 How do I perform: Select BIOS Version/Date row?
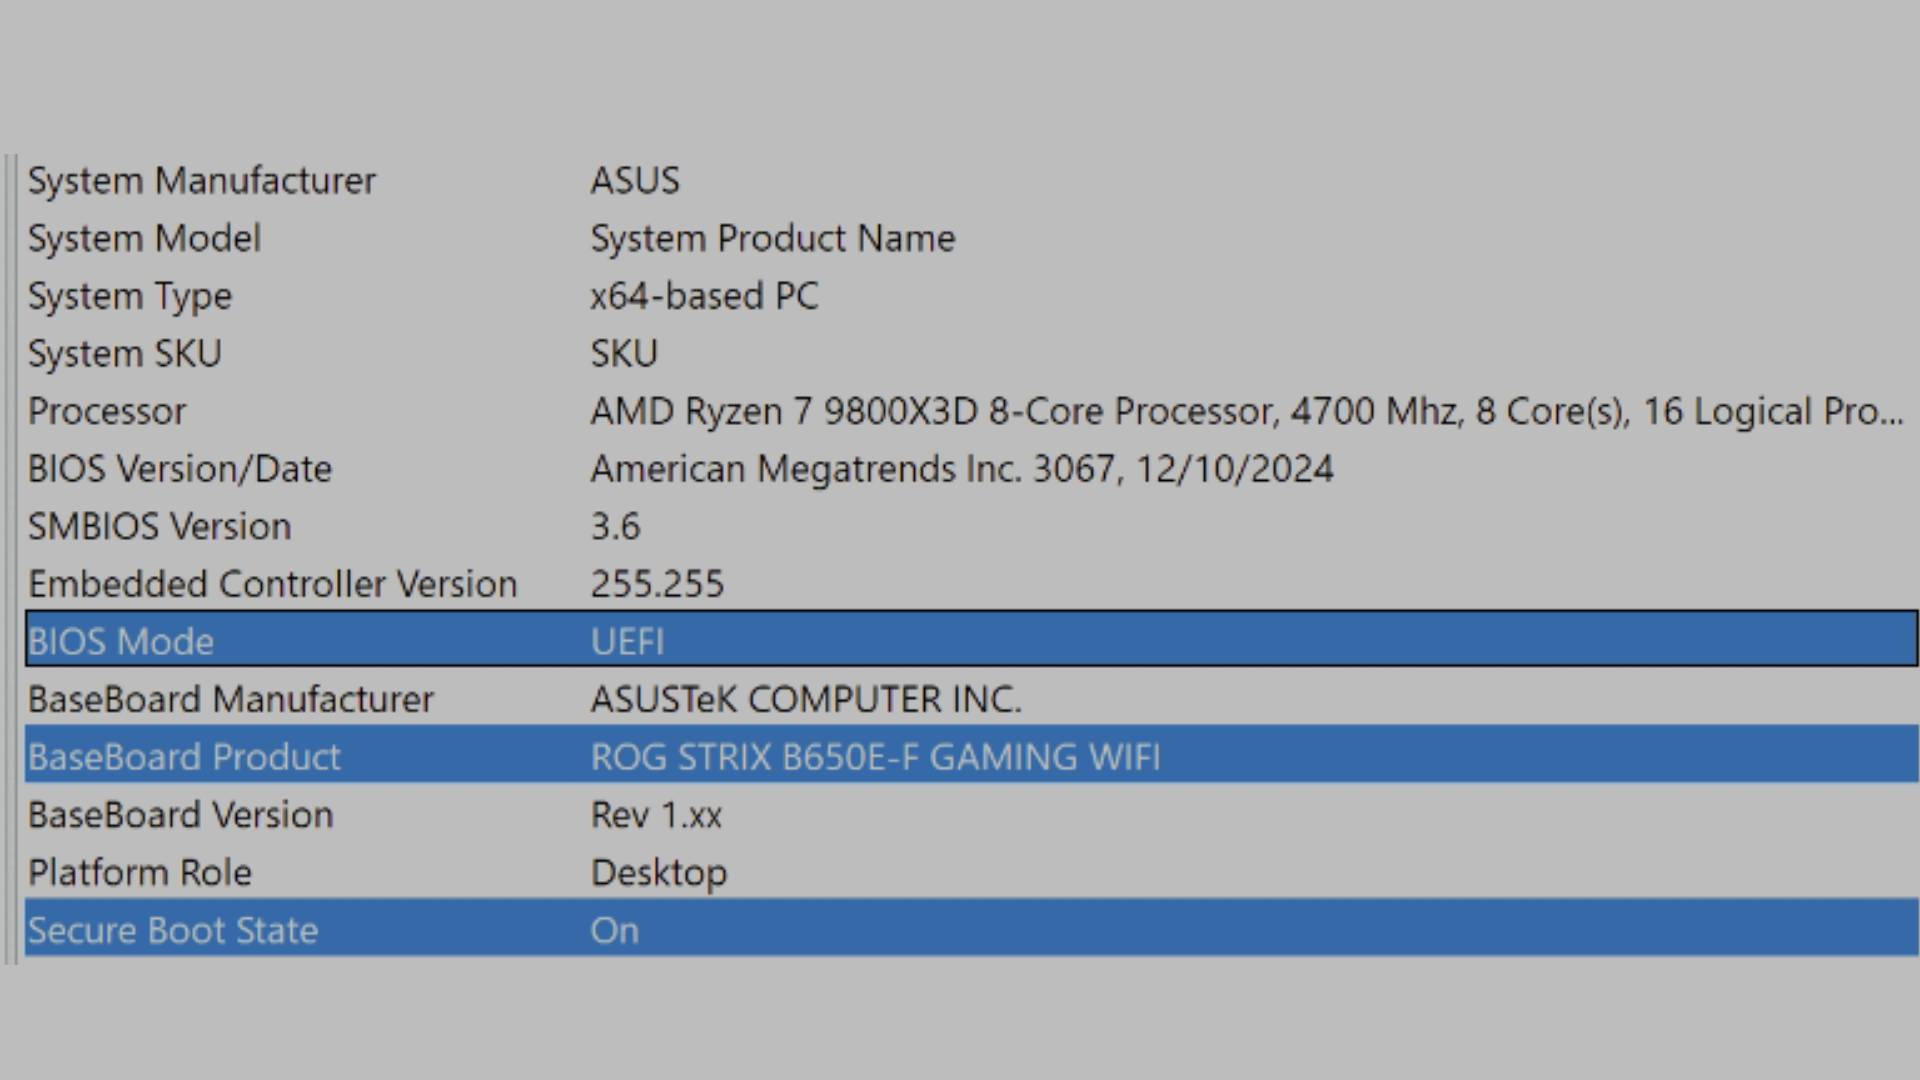179,469
